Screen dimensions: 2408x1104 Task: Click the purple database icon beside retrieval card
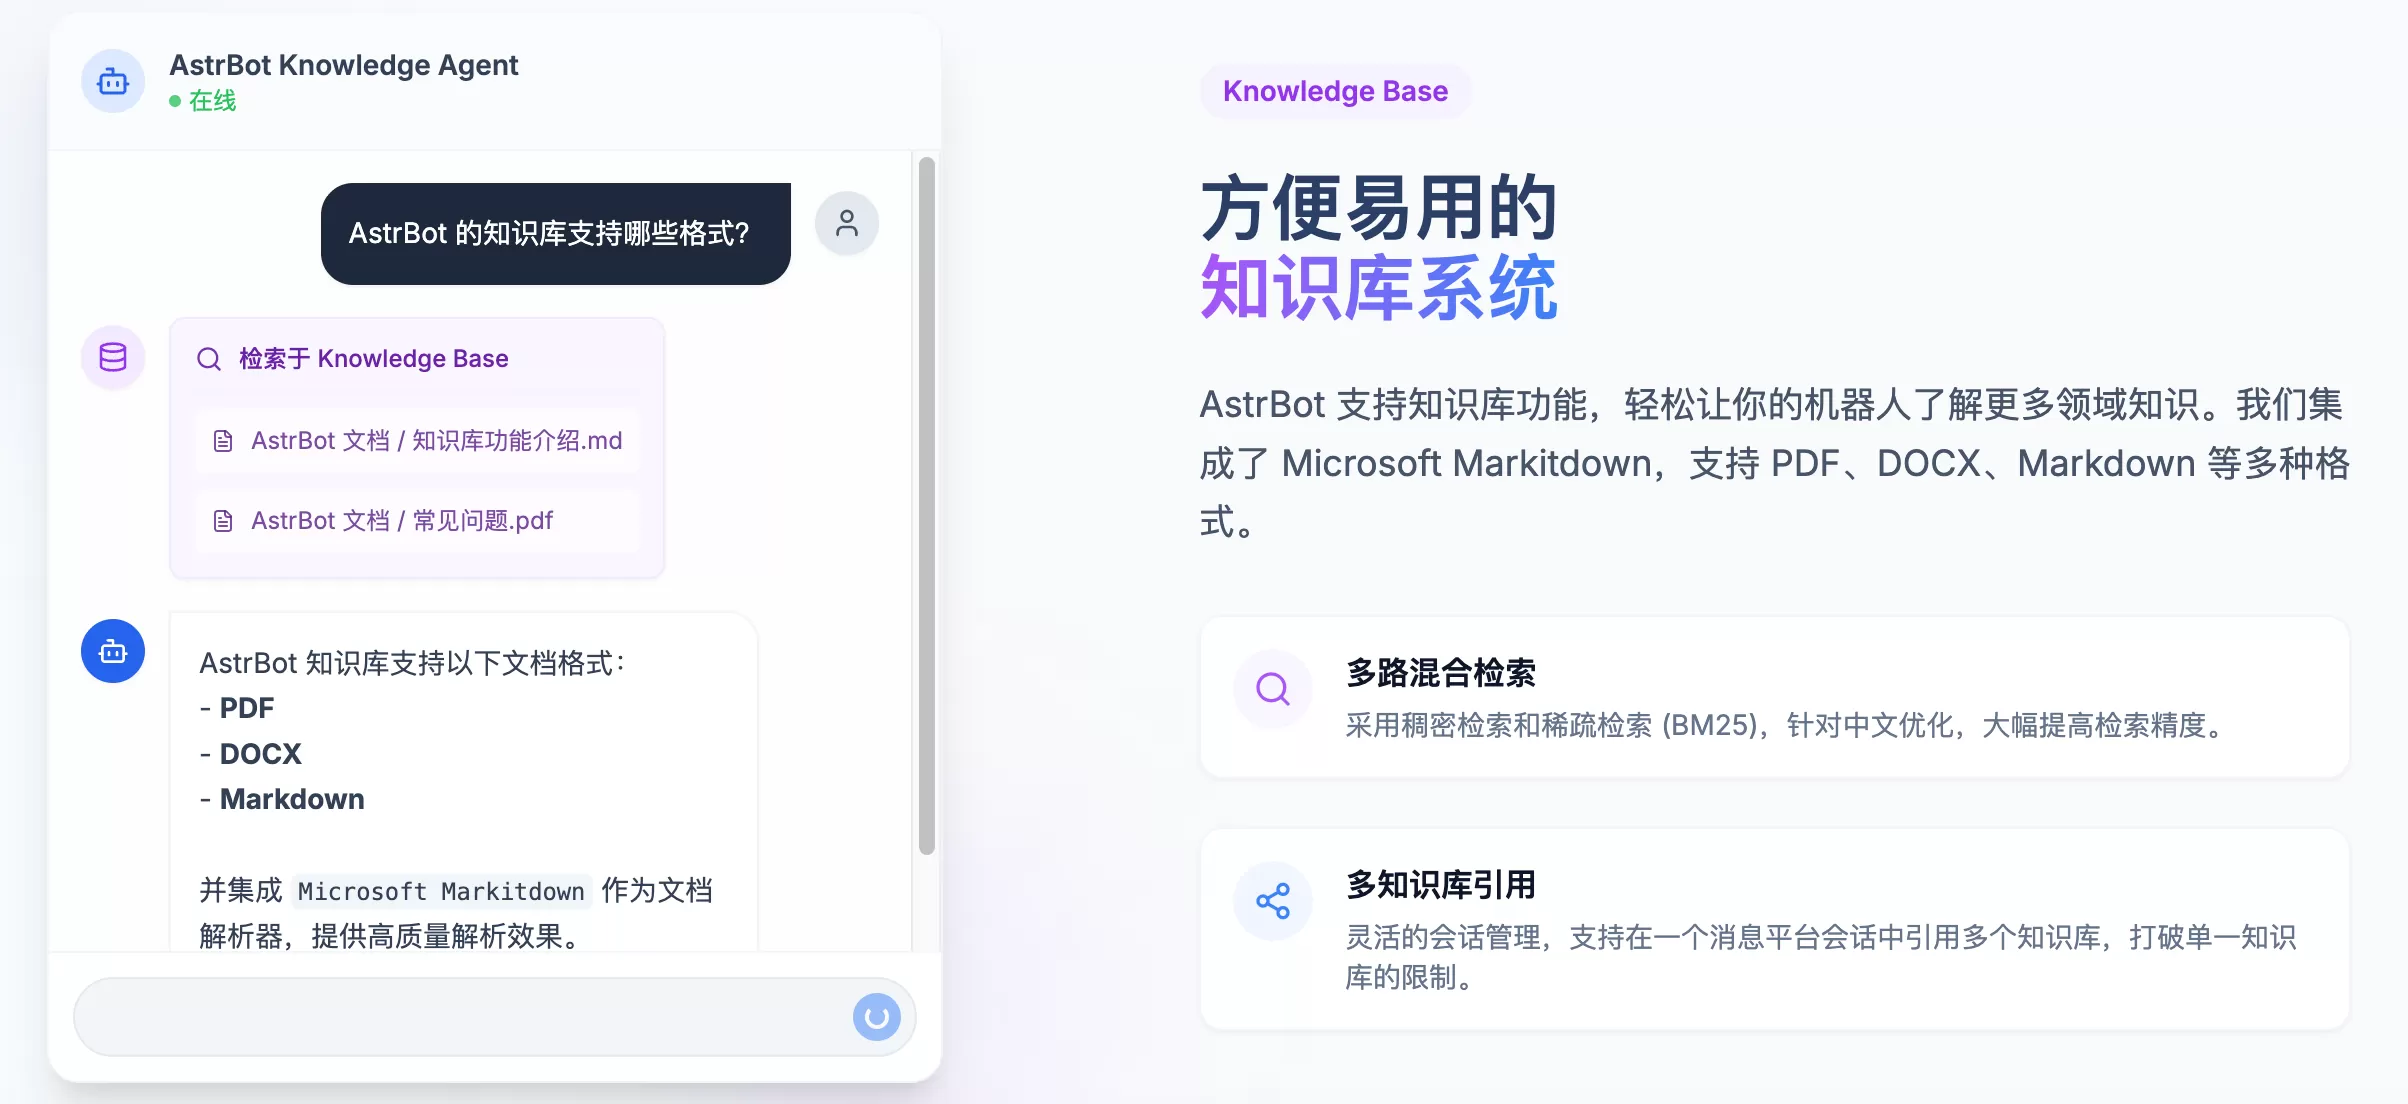tap(113, 357)
